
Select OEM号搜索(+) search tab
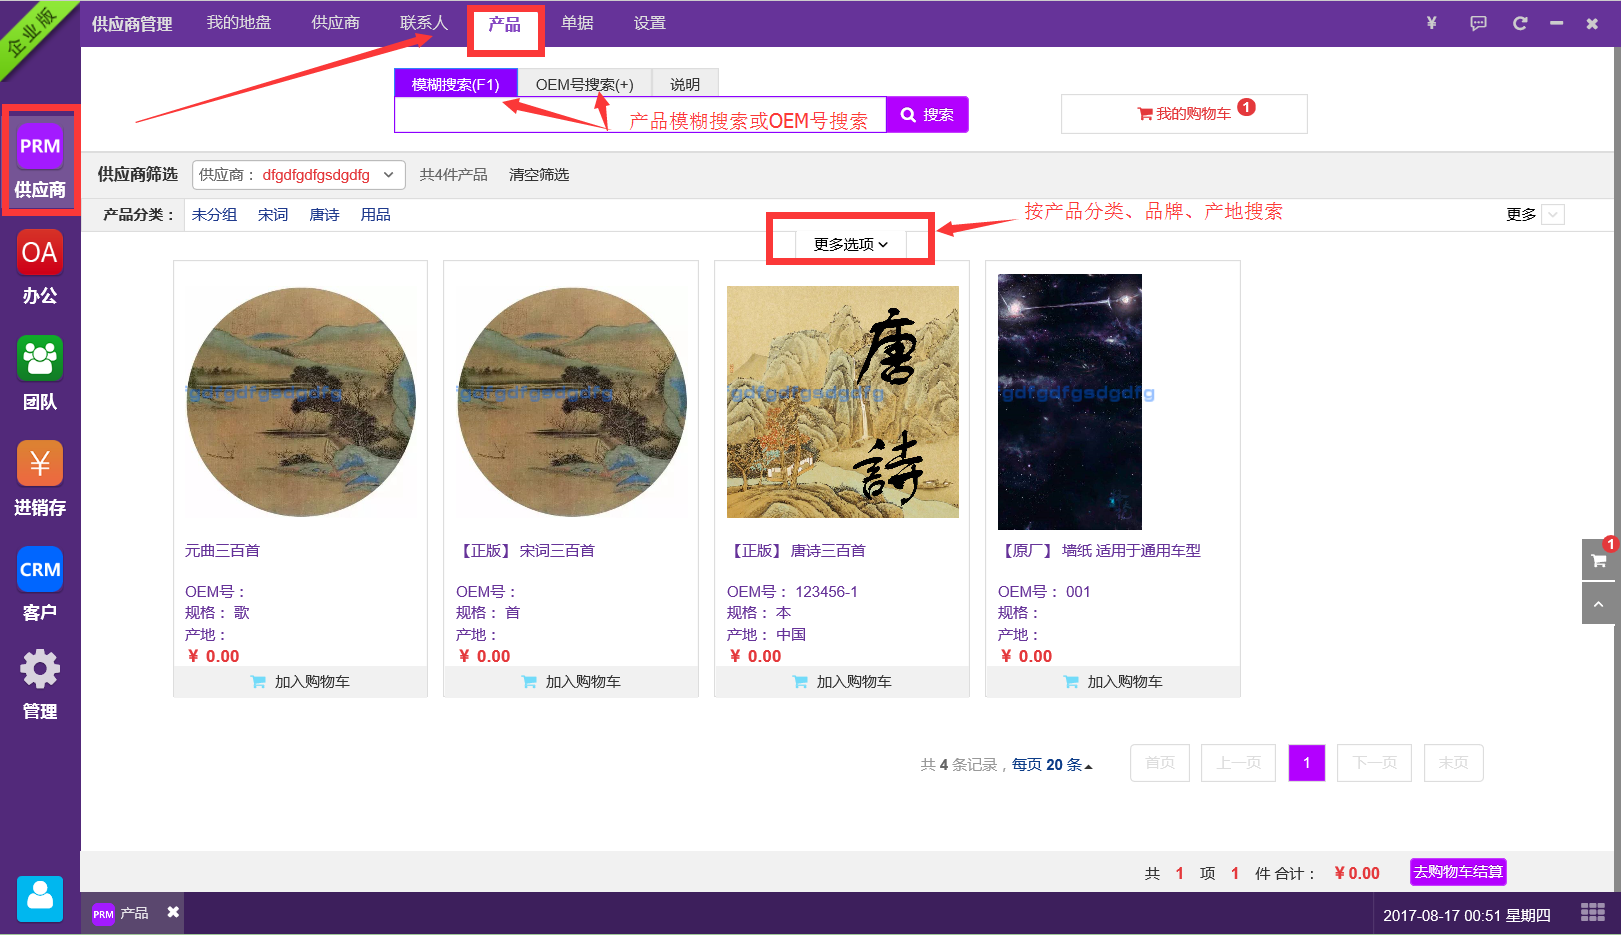click(x=585, y=84)
